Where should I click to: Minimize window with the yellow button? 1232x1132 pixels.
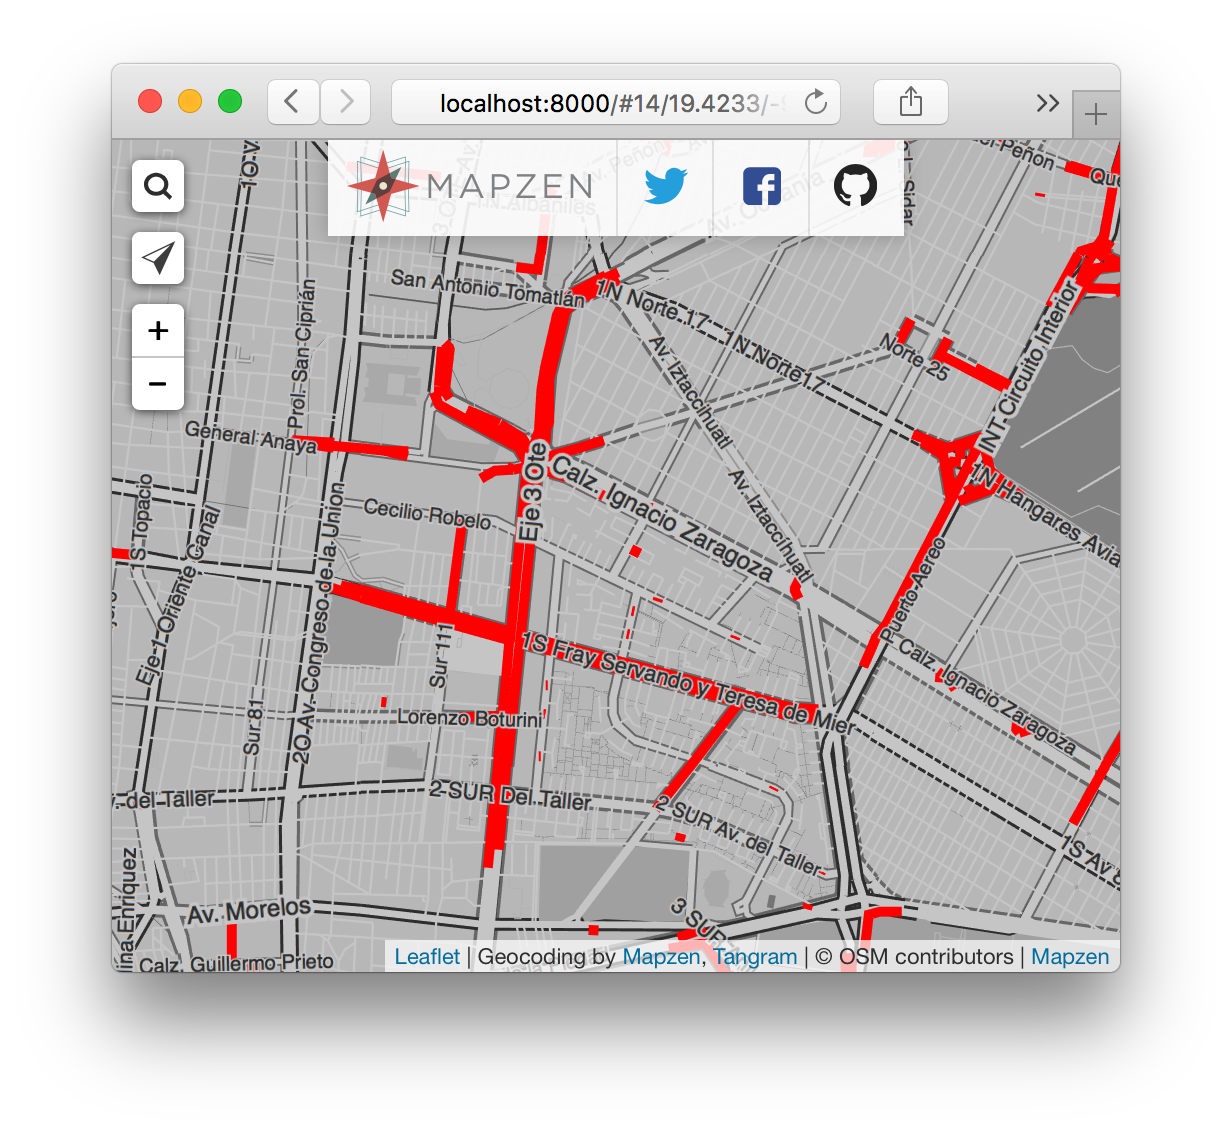click(190, 101)
